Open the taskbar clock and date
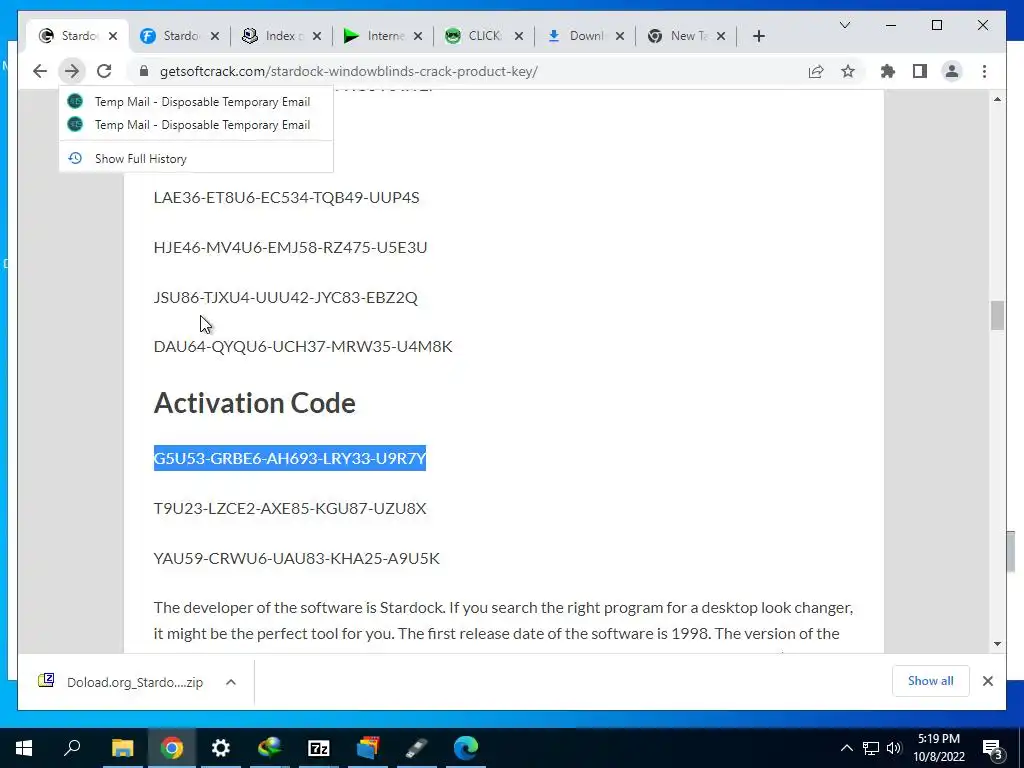Viewport: 1024px width, 768px height. (x=939, y=748)
